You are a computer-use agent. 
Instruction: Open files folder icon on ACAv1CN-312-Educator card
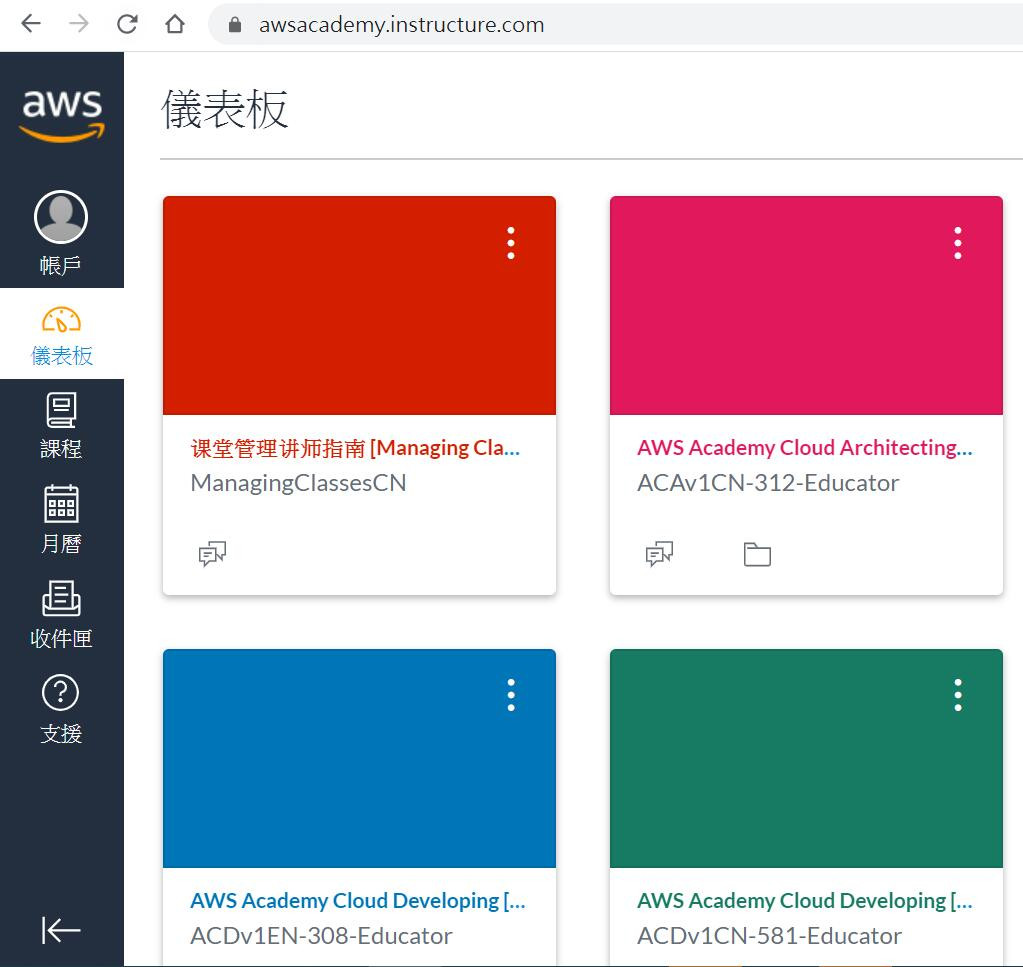pyautogui.click(x=757, y=554)
